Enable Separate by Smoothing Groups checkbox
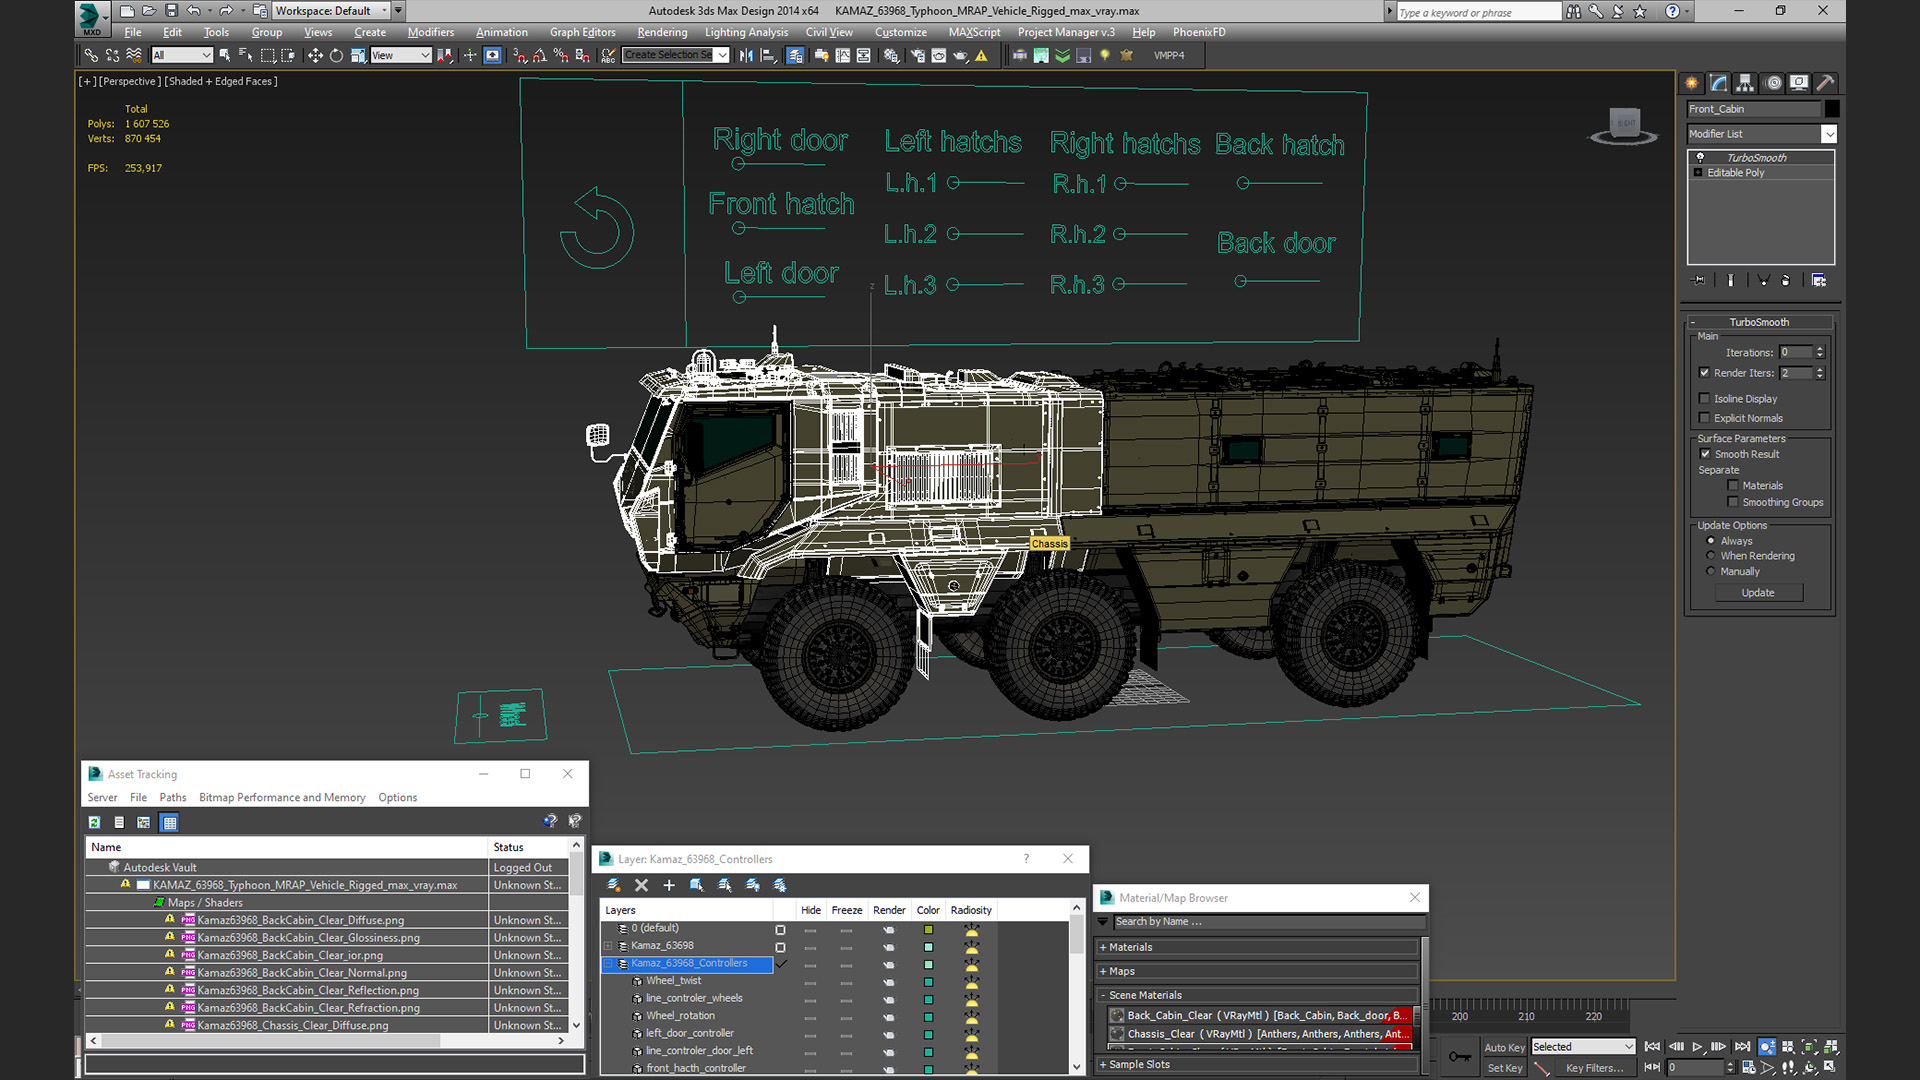This screenshot has width=1920, height=1080. pos(1733,502)
